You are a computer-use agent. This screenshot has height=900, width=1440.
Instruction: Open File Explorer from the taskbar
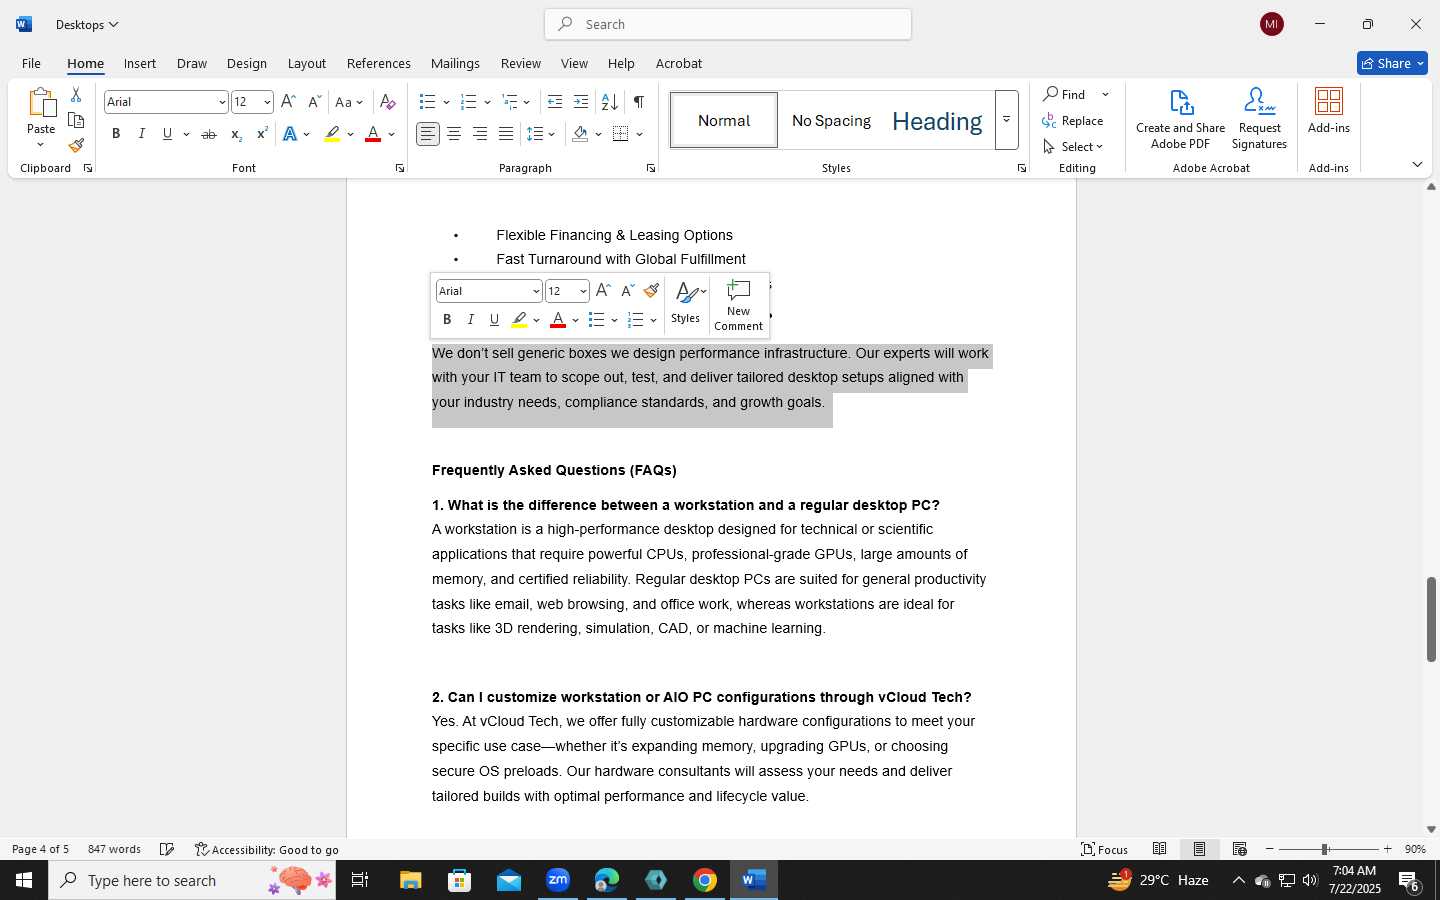click(x=411, y=880)
